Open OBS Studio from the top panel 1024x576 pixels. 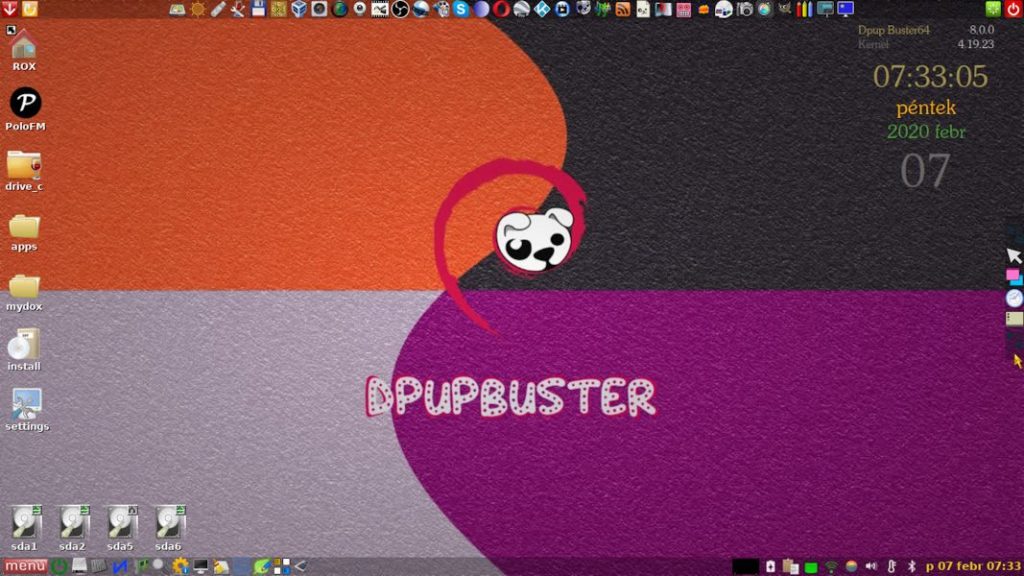pyautogui.click(x=400, y=9)
